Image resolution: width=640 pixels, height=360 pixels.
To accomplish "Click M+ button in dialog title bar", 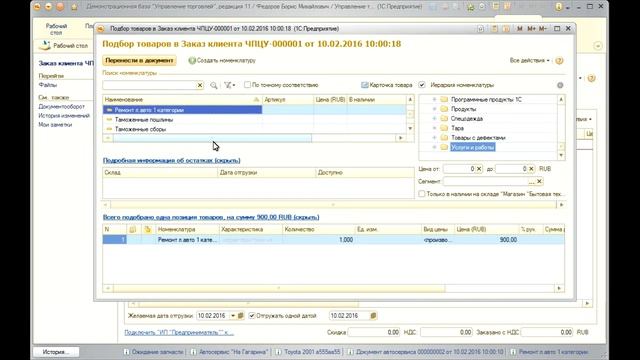I will tap(531, 29).
